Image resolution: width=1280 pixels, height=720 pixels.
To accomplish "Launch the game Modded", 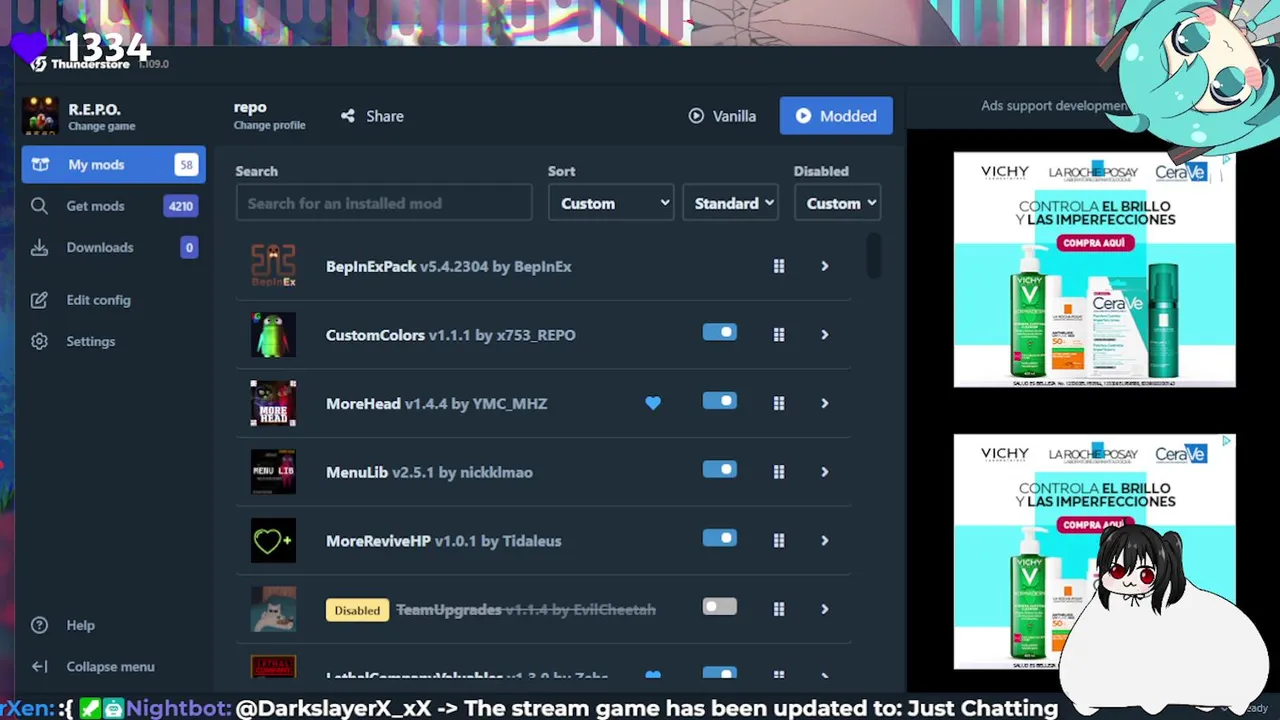I will [x=836, y=116].
